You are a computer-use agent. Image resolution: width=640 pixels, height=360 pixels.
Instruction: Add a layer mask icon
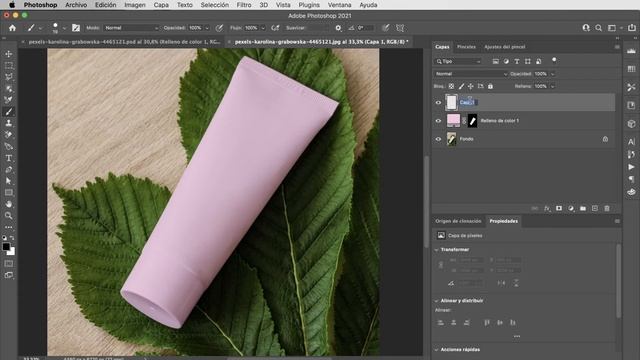(559, 208)
